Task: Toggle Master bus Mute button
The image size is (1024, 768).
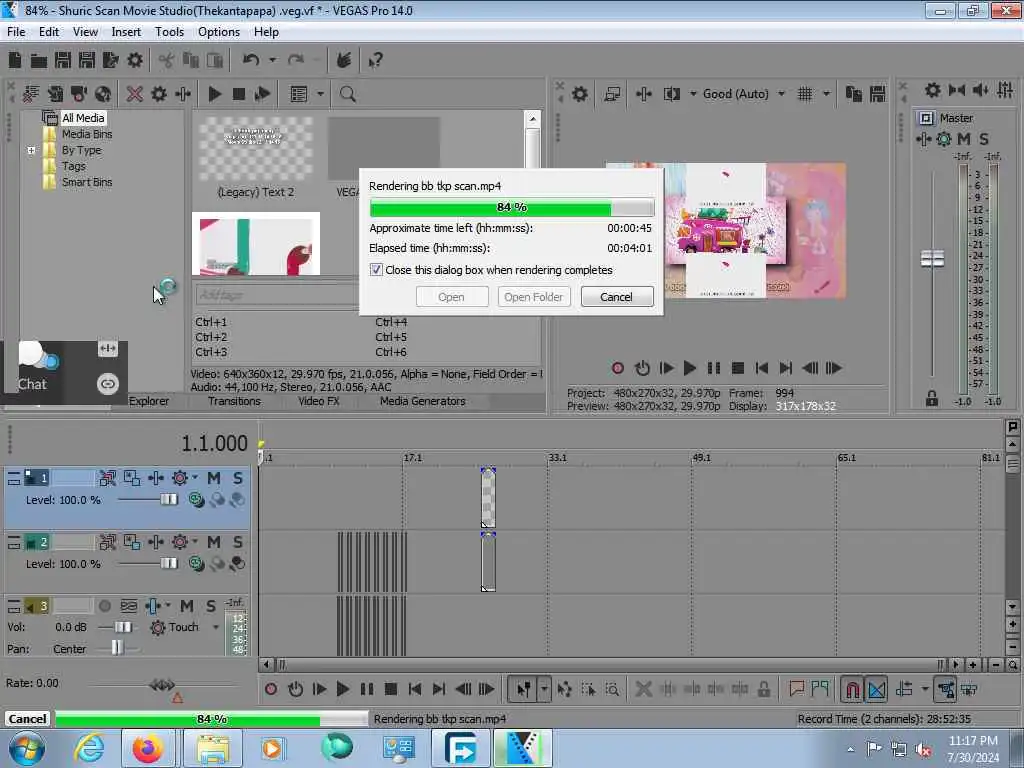Action: (963, 138)
